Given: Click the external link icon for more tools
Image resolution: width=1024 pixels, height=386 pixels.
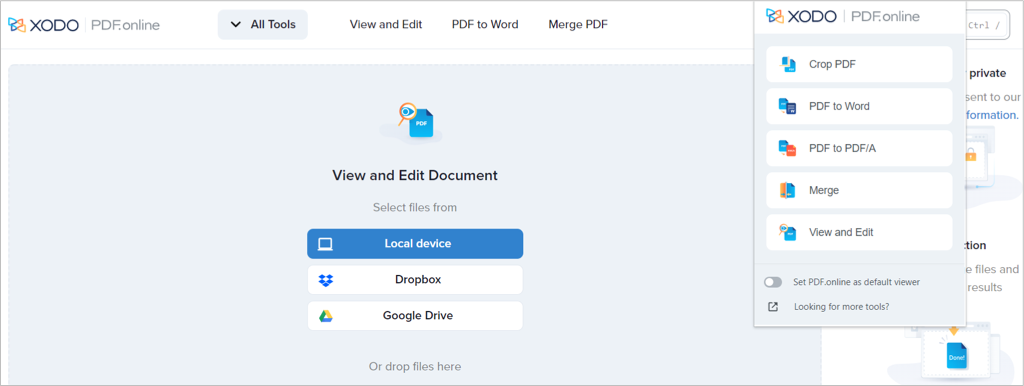Looking at the screenshot, I should pyautogui.click(x=773, y=306).
